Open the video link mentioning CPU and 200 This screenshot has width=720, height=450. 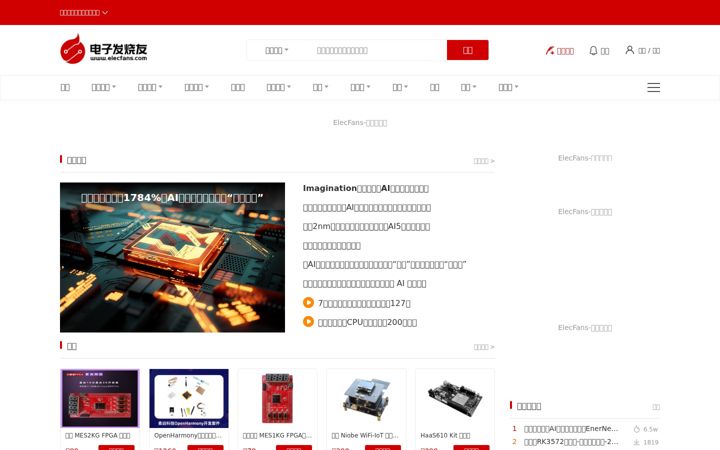367,322
